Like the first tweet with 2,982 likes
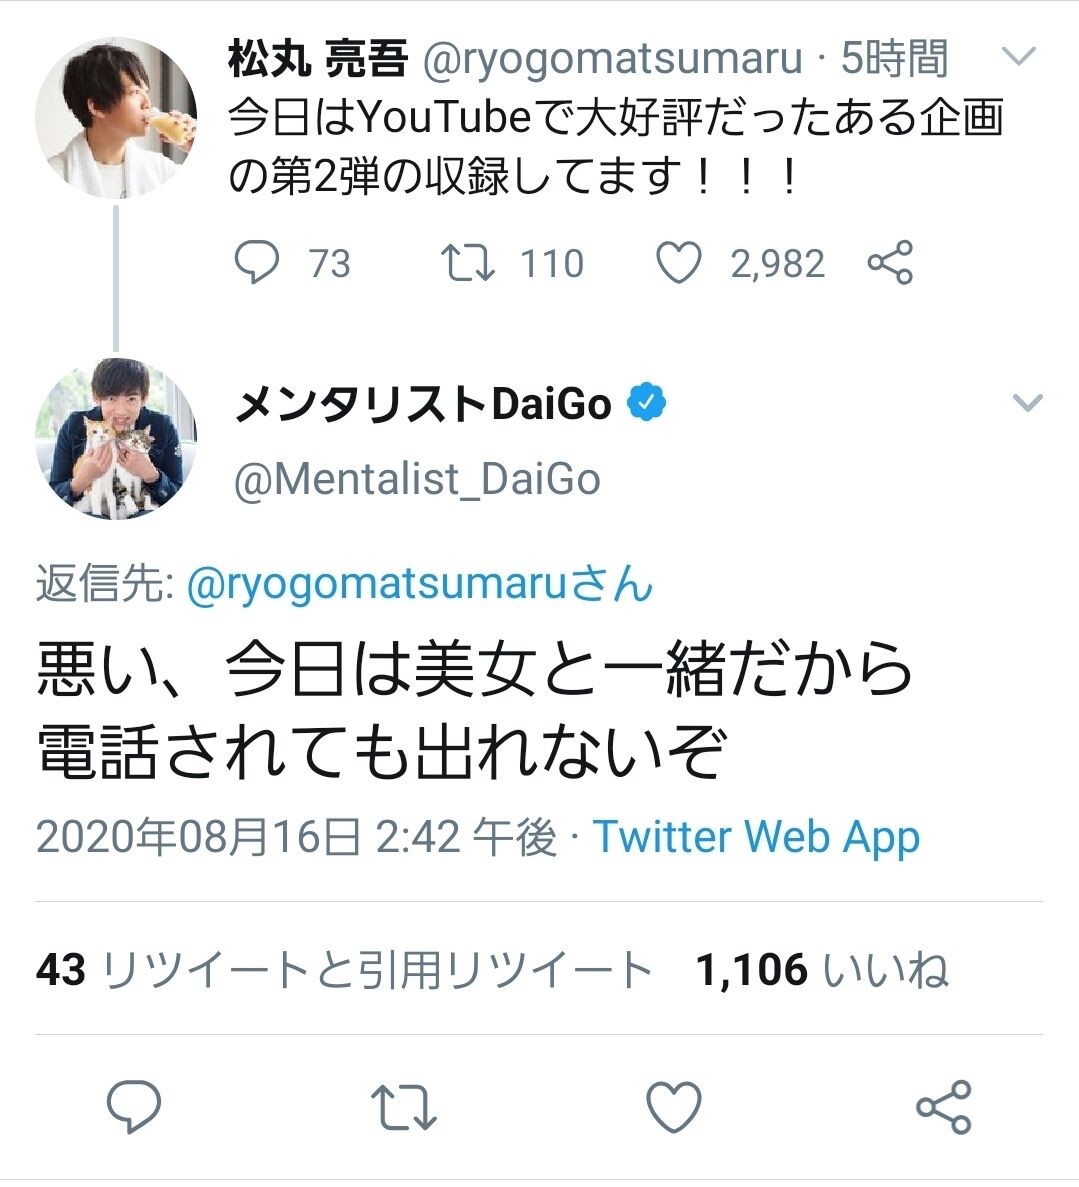Image resolution: width=1079 pixels, height=1187 pixels. point(679,263)
